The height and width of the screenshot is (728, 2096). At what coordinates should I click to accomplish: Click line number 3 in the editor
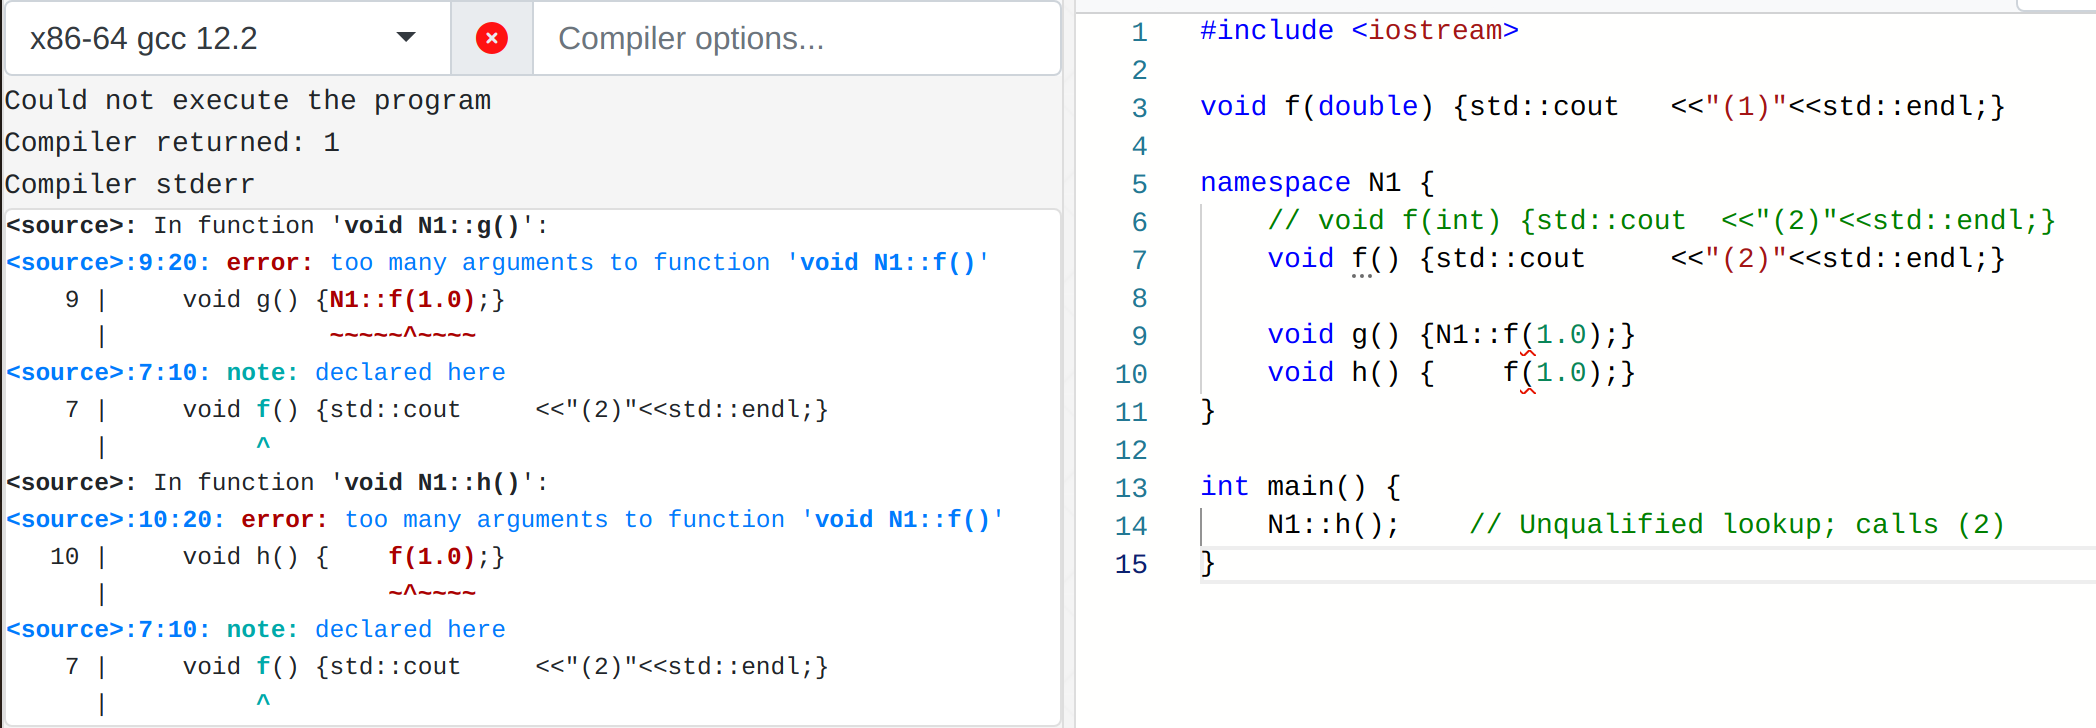coord(1138,107)
